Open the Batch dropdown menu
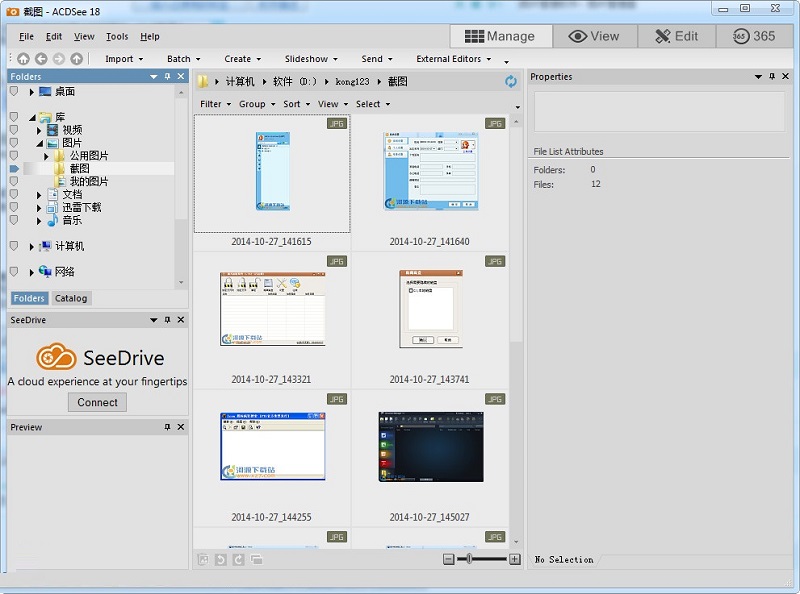This screenshot has width=800, height=594. pos(183,59)
